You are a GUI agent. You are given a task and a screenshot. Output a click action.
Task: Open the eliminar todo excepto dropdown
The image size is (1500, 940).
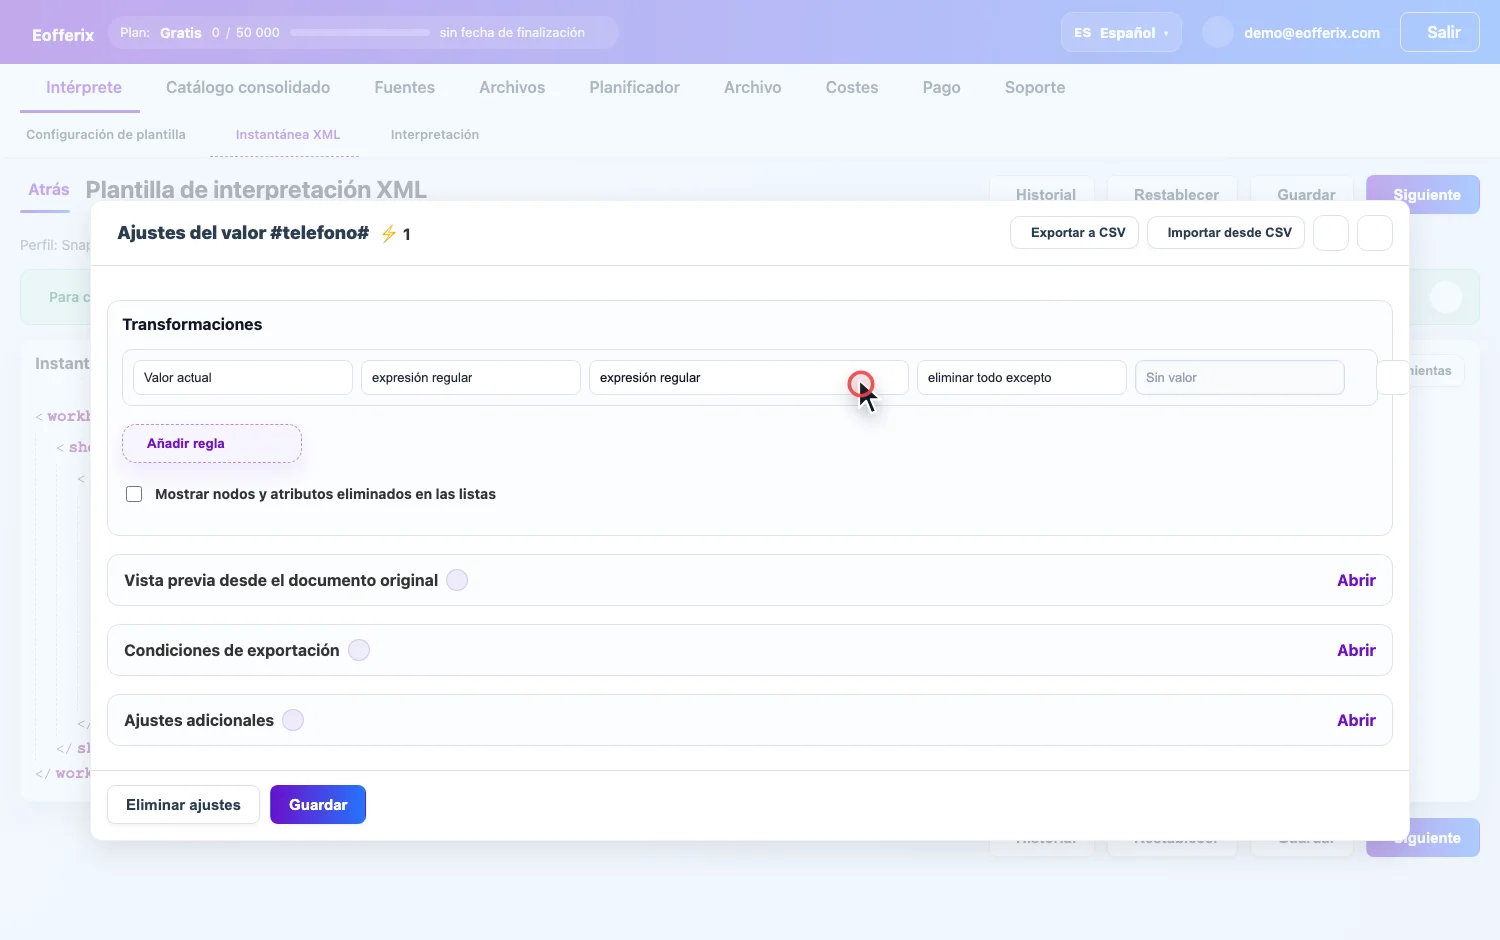pyautogui.click(x=1022, y=378)
